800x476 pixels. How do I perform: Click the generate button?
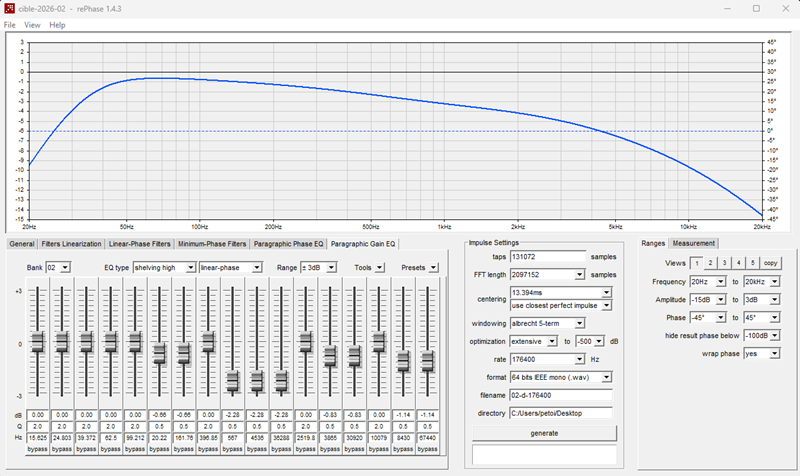[x=544, y=433]
